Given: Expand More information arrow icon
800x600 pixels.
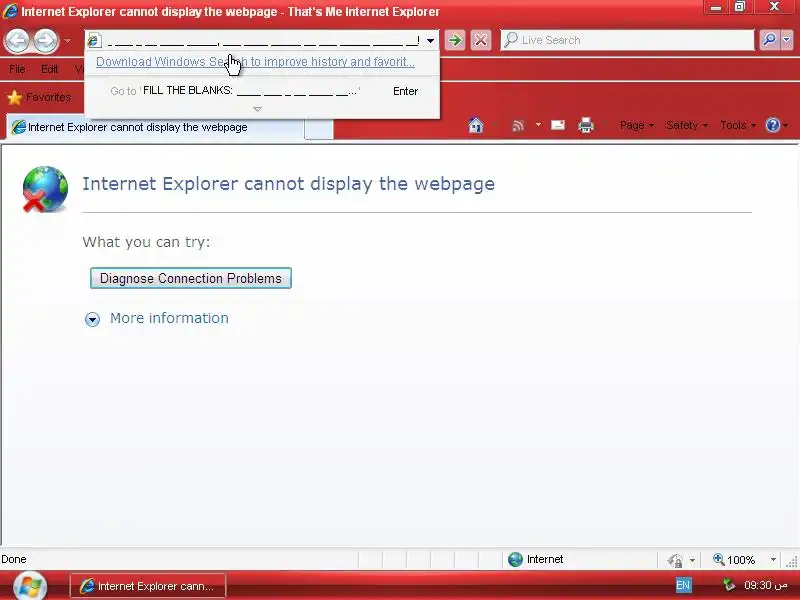Looking at the screenshot, I should pos(92,319).
